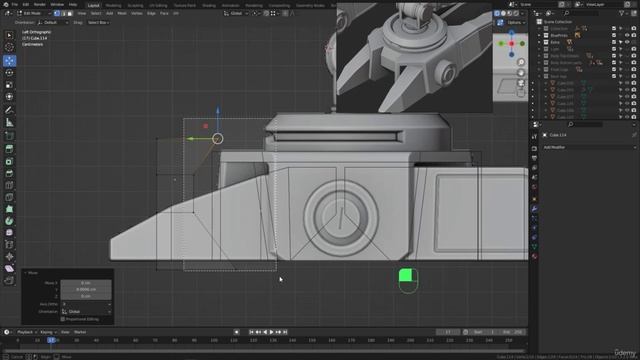
Task: Select the Loop Cut tool
Action: coord(9,185)
